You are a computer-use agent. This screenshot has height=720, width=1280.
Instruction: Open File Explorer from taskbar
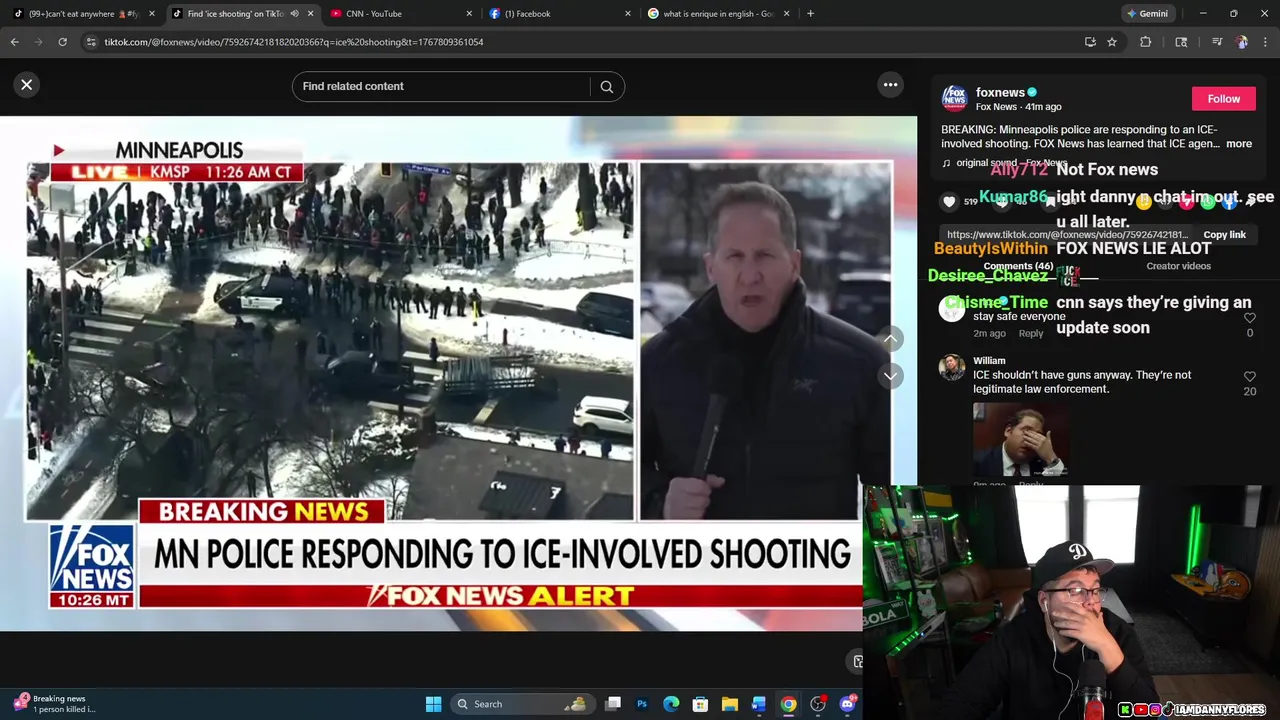[730, 704]
